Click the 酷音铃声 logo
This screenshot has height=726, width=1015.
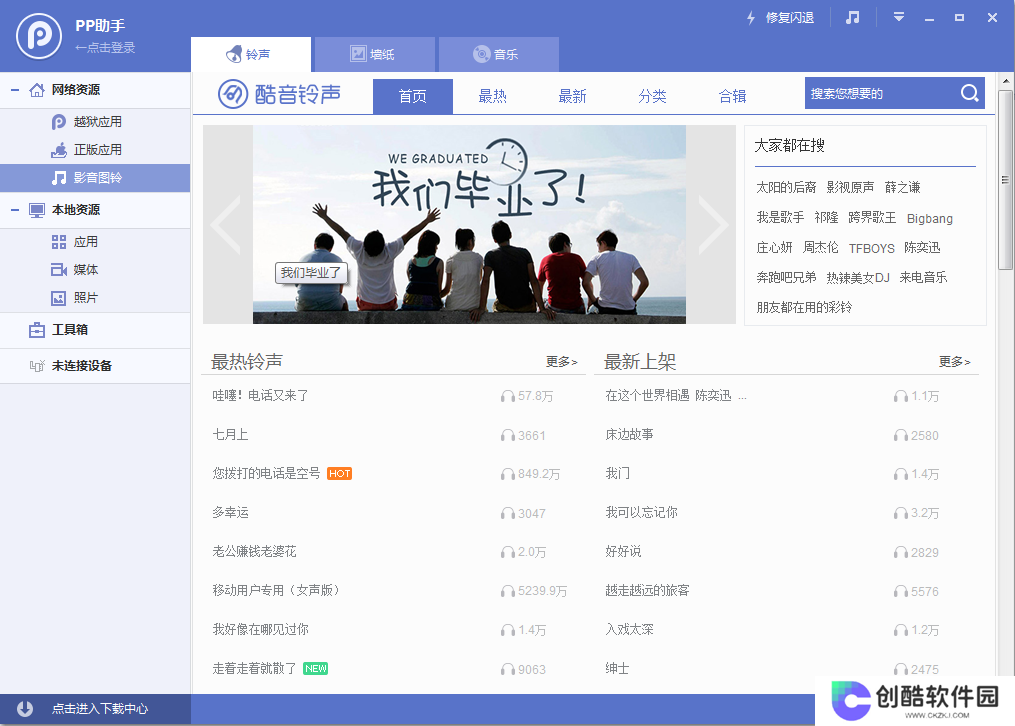[279, 94]
